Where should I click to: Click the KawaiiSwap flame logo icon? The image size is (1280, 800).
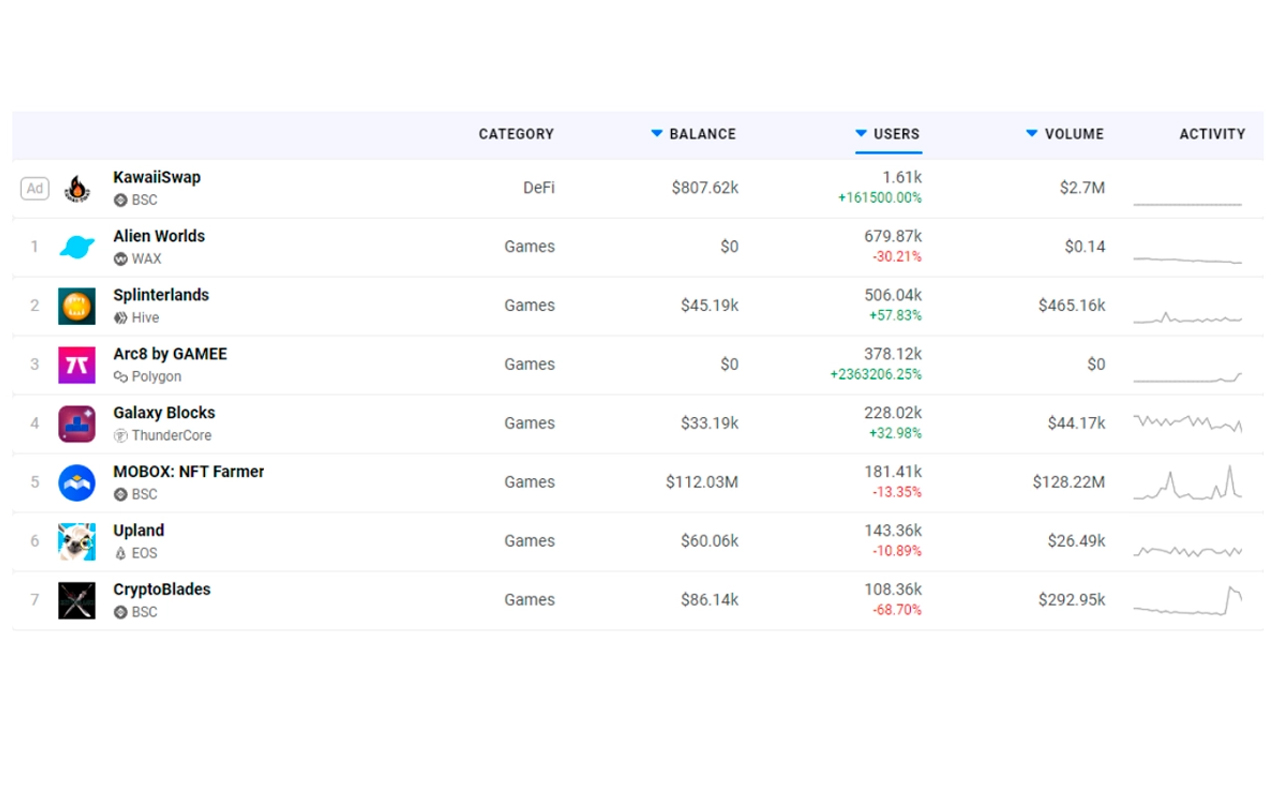point(77,188)
